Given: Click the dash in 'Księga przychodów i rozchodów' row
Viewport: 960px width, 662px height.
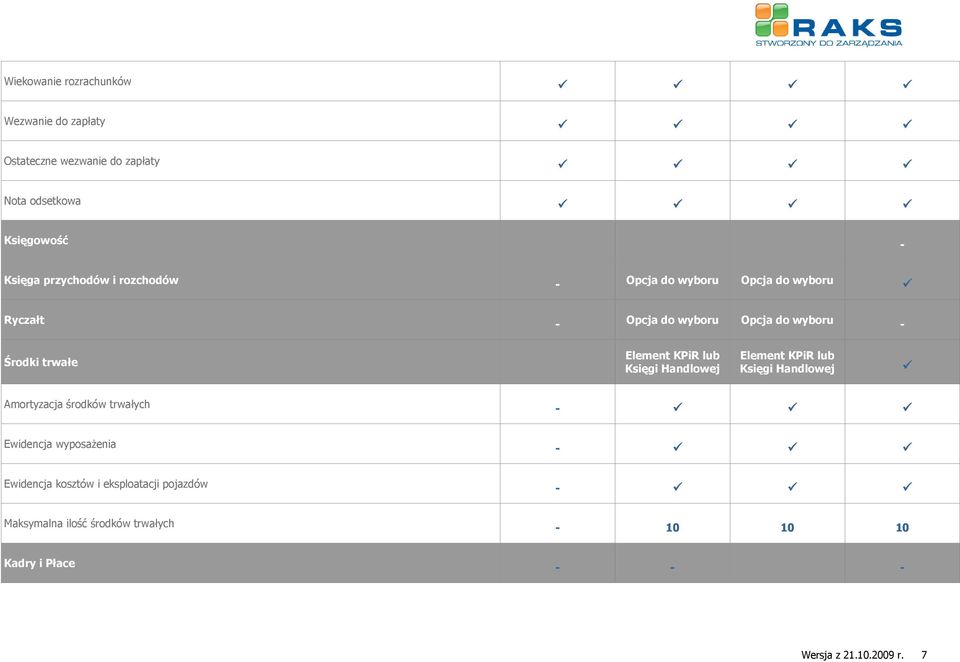Looking at the screenshot, I should tap(557, 285).
